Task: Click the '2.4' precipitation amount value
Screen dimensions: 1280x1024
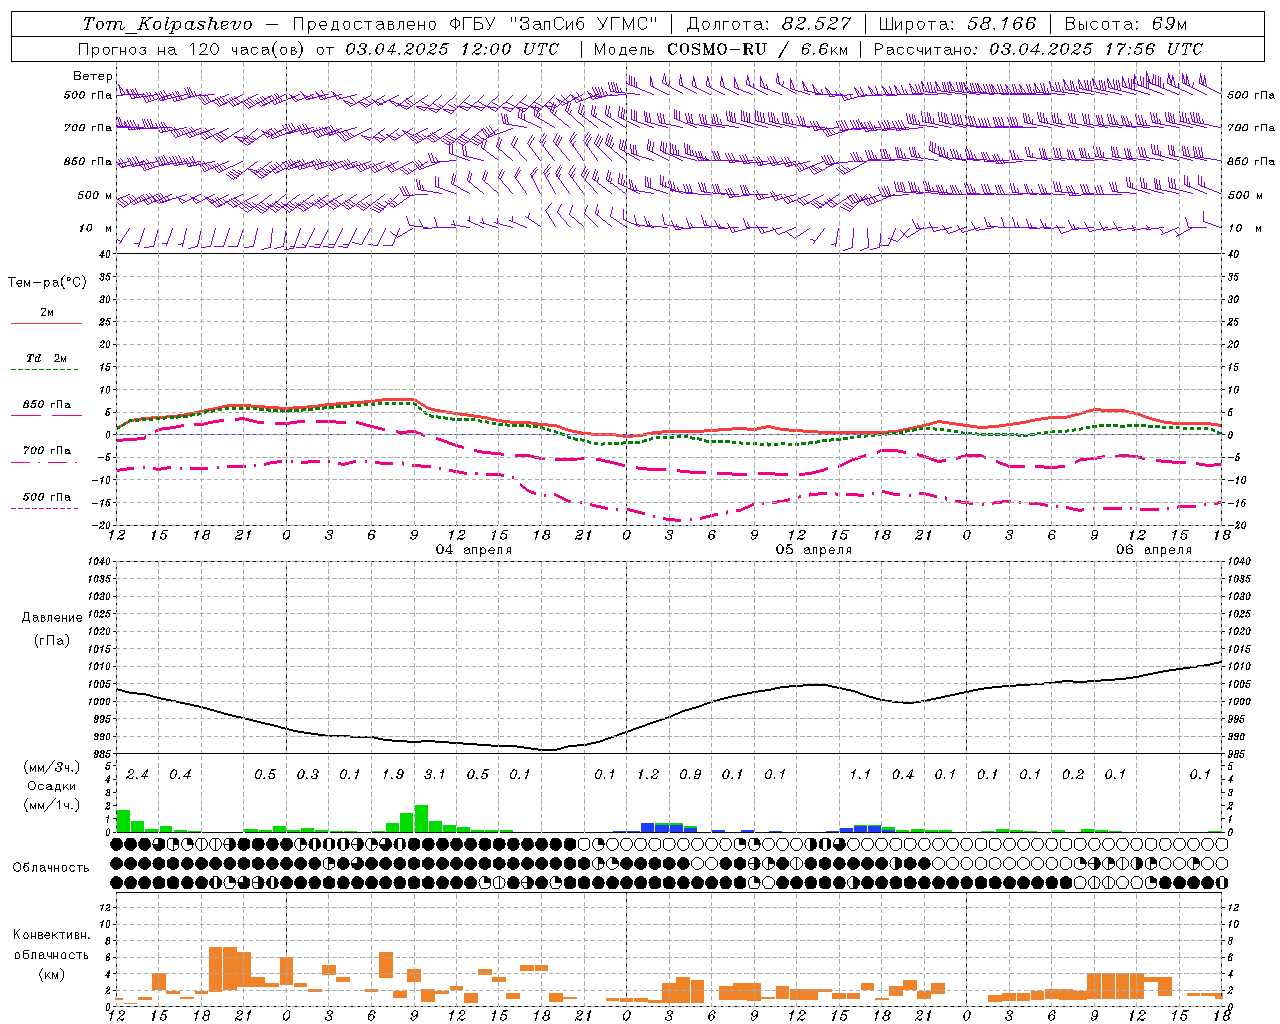Action: [138, 775]
